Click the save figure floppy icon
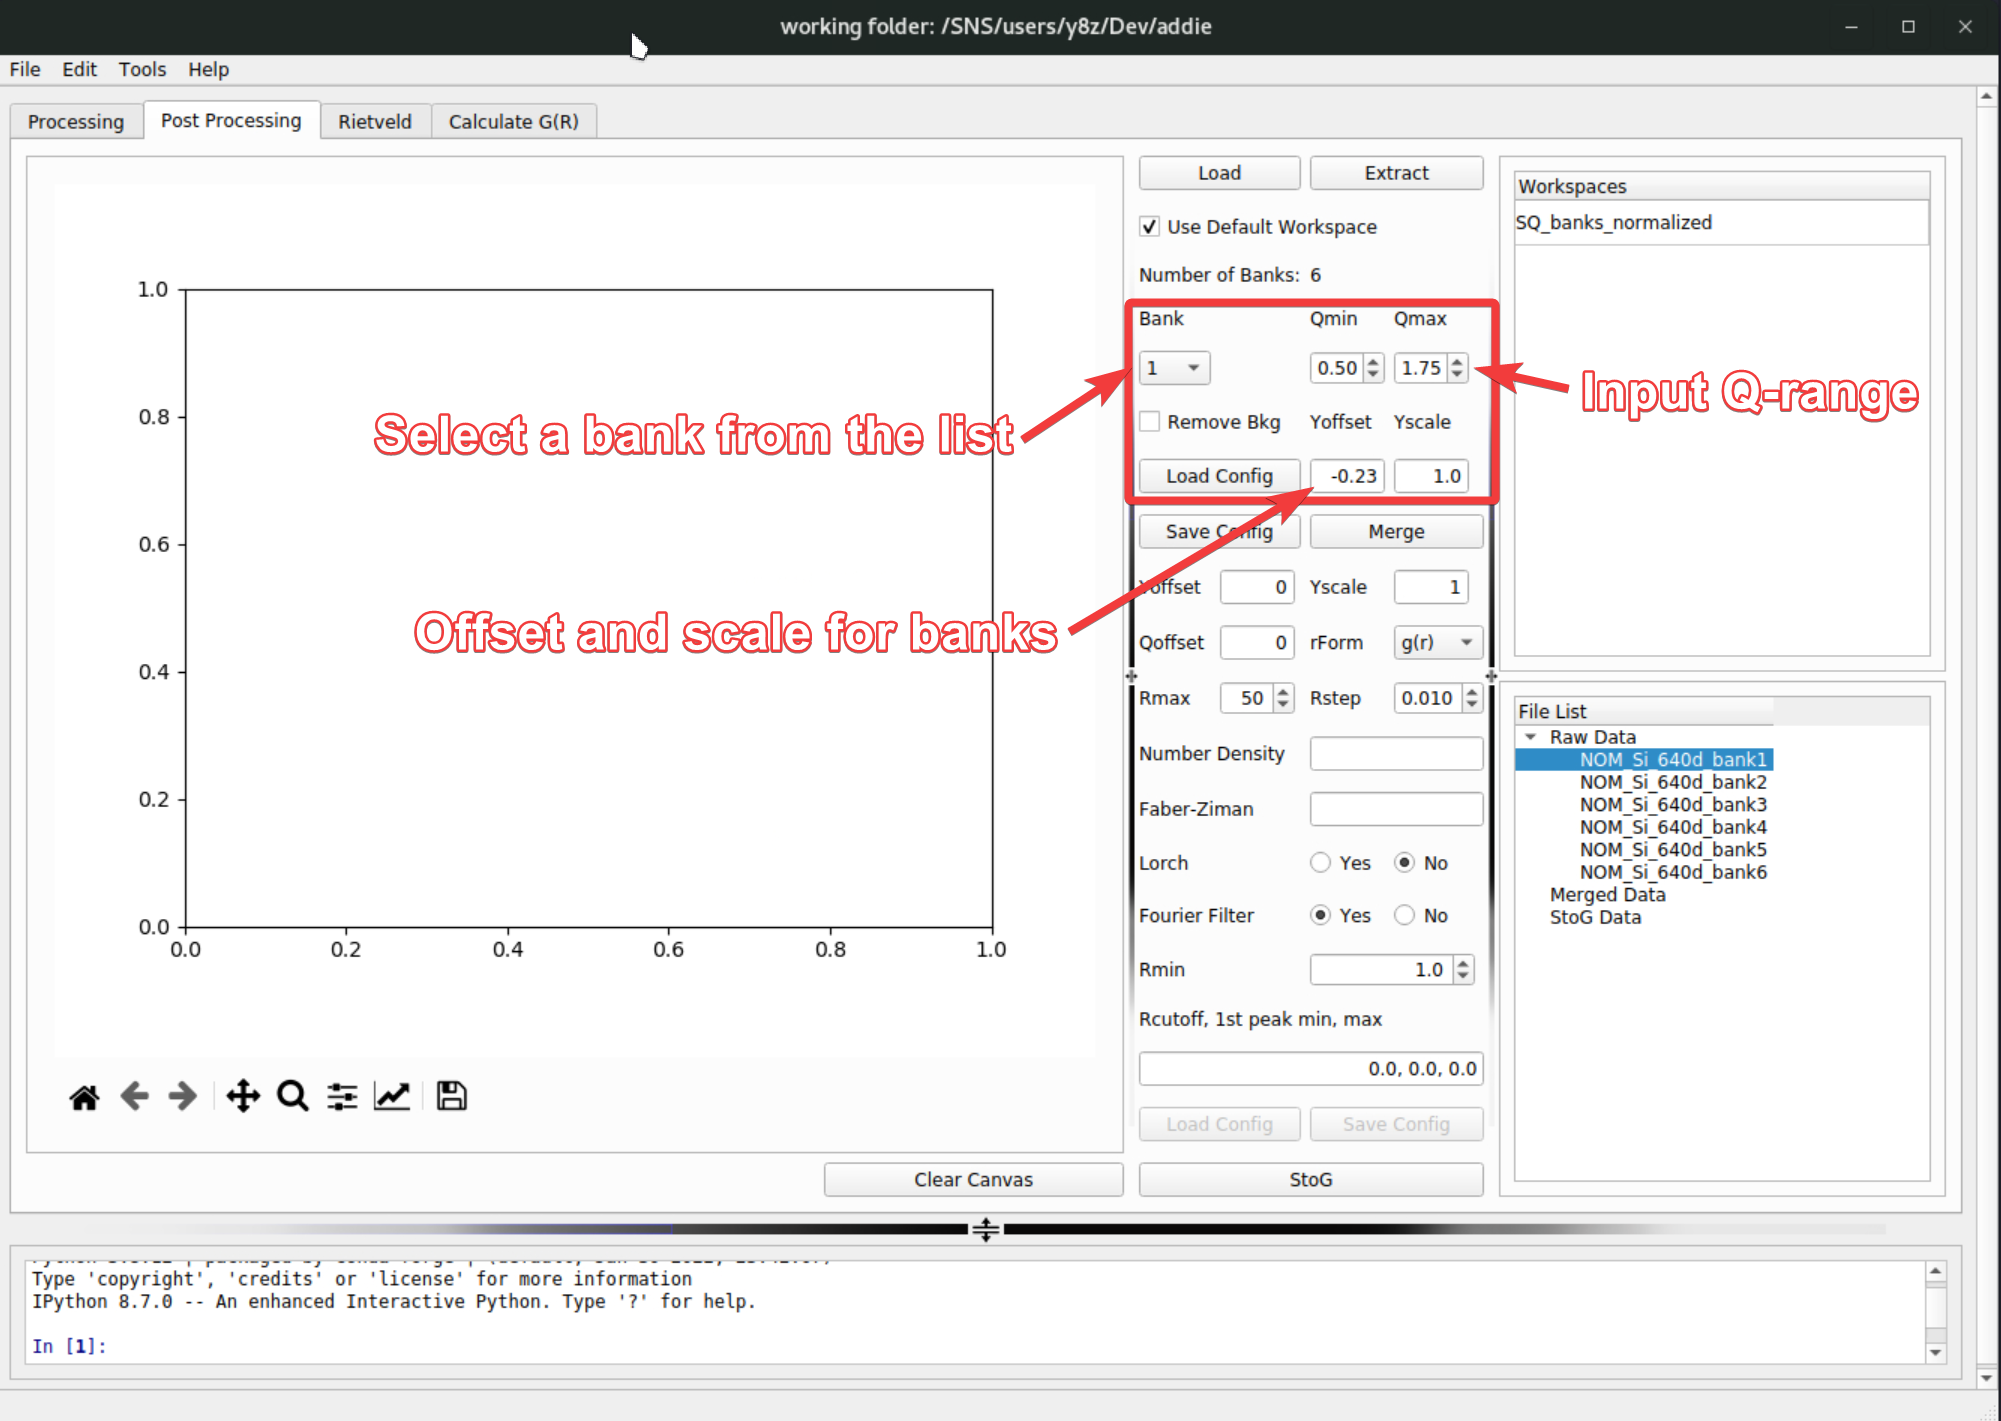Screen dimensions: 2001x1421 [x=451, y=1097]
